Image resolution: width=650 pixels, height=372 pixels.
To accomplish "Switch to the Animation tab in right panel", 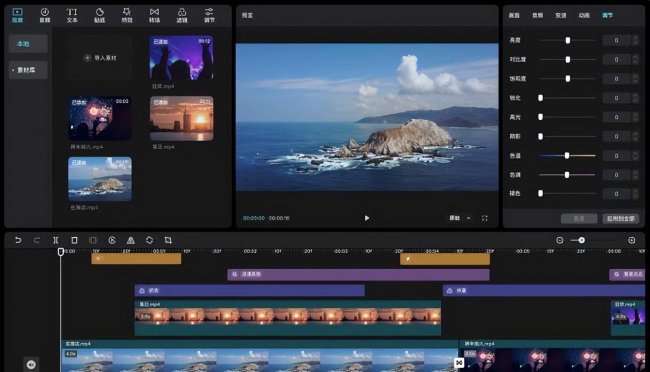I will (584, 15).
